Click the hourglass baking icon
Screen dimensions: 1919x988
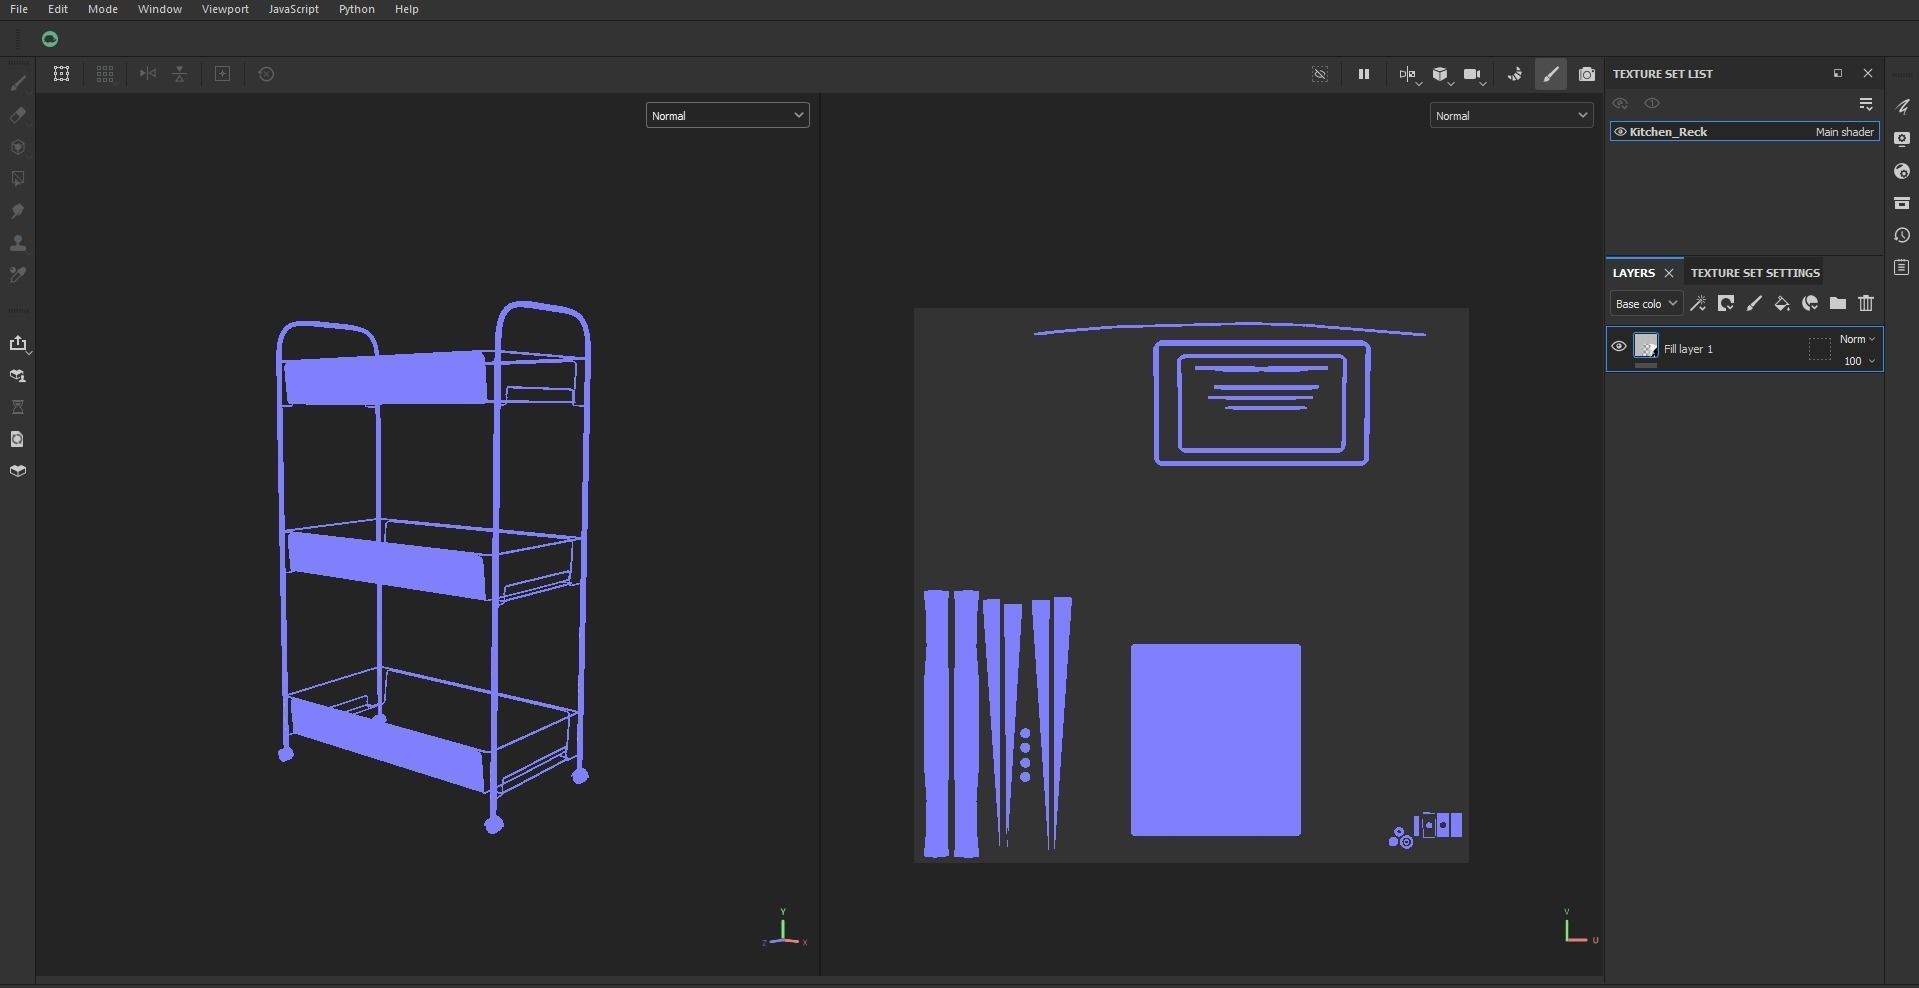pos(17,408)
